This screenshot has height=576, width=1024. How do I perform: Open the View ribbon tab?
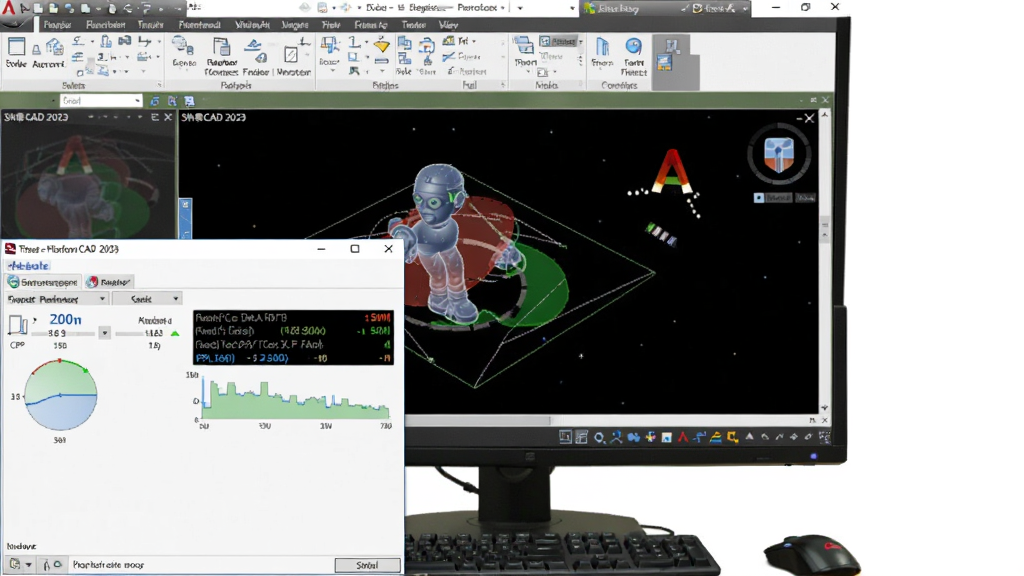click(448, 25)
